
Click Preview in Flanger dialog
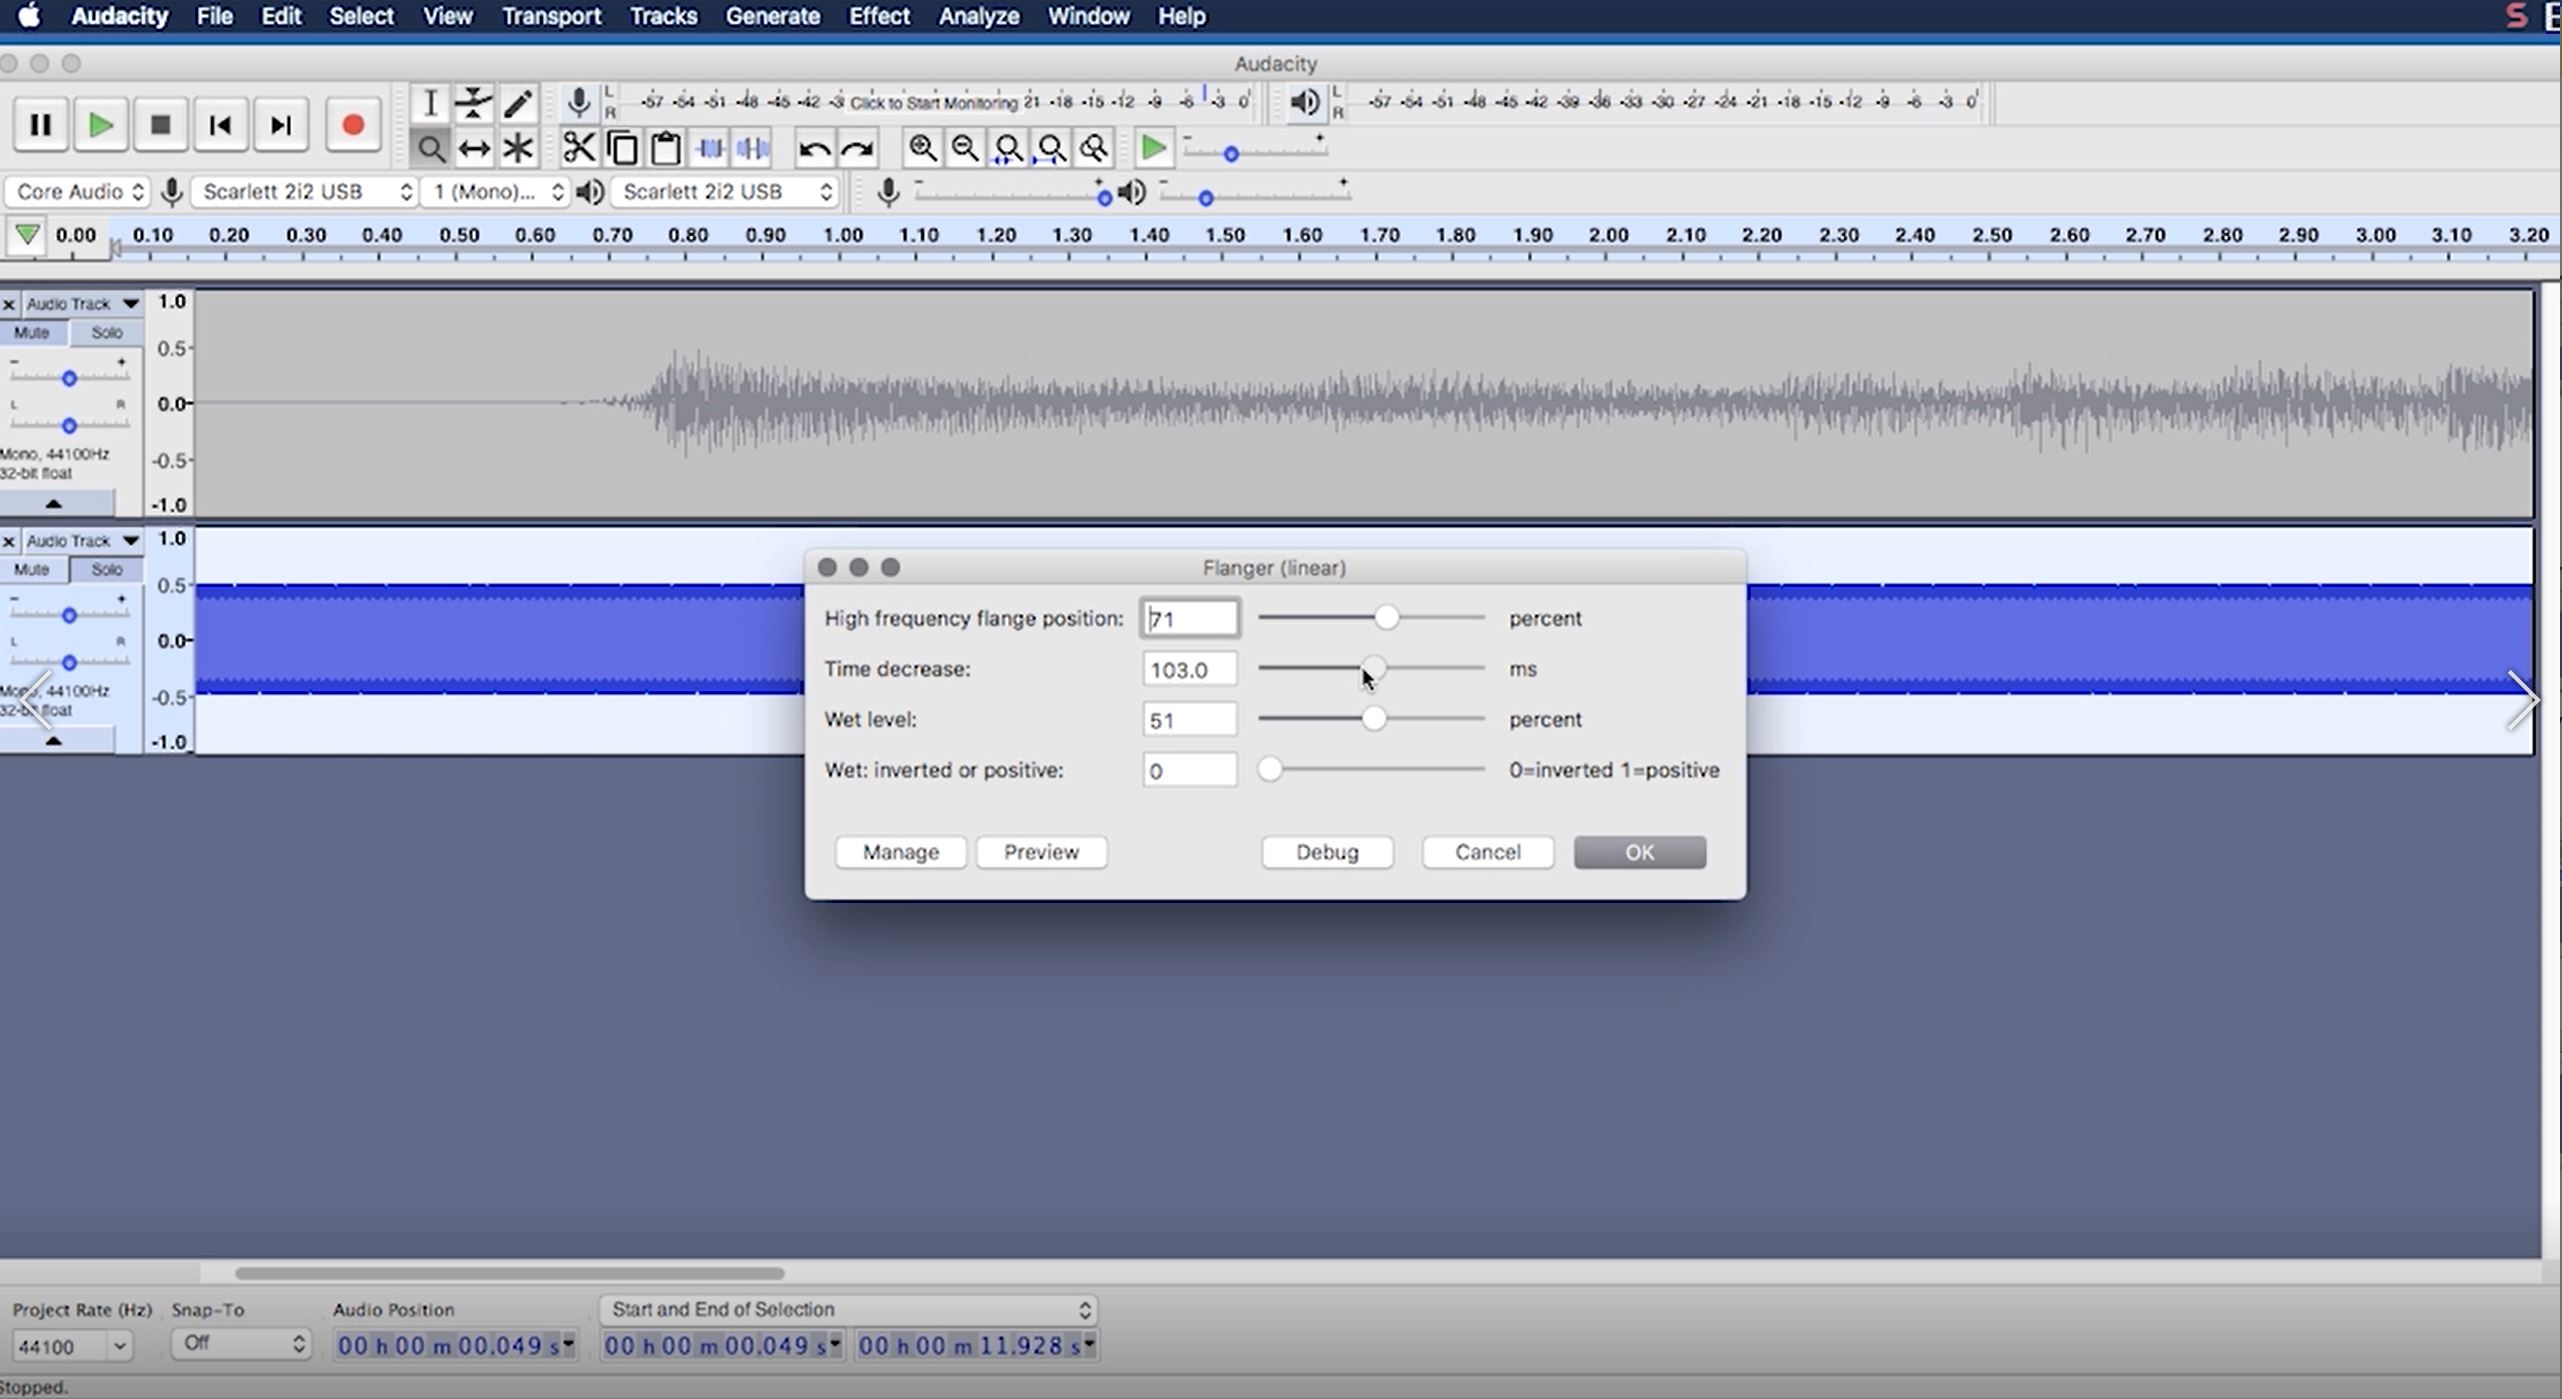click(x=1041, y=852)
